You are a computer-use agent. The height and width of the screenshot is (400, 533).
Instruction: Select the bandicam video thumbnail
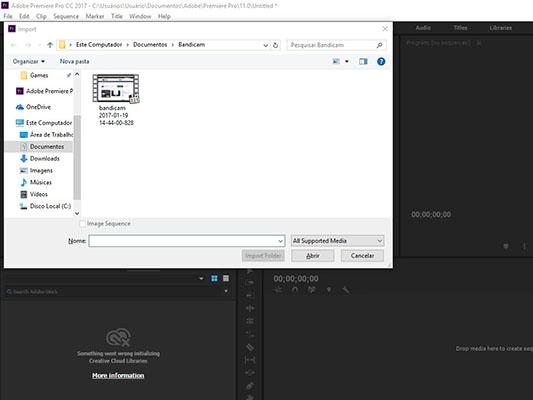(116, 89)
